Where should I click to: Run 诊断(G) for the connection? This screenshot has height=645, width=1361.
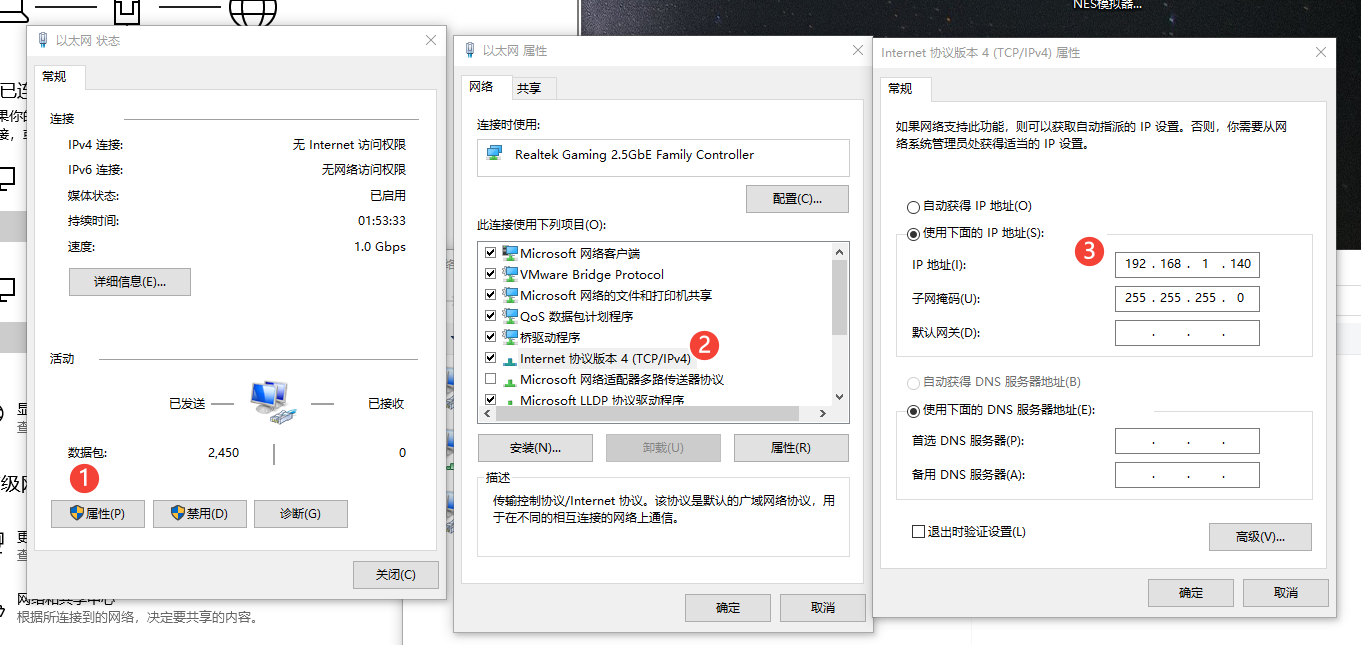tap(300, 514)
